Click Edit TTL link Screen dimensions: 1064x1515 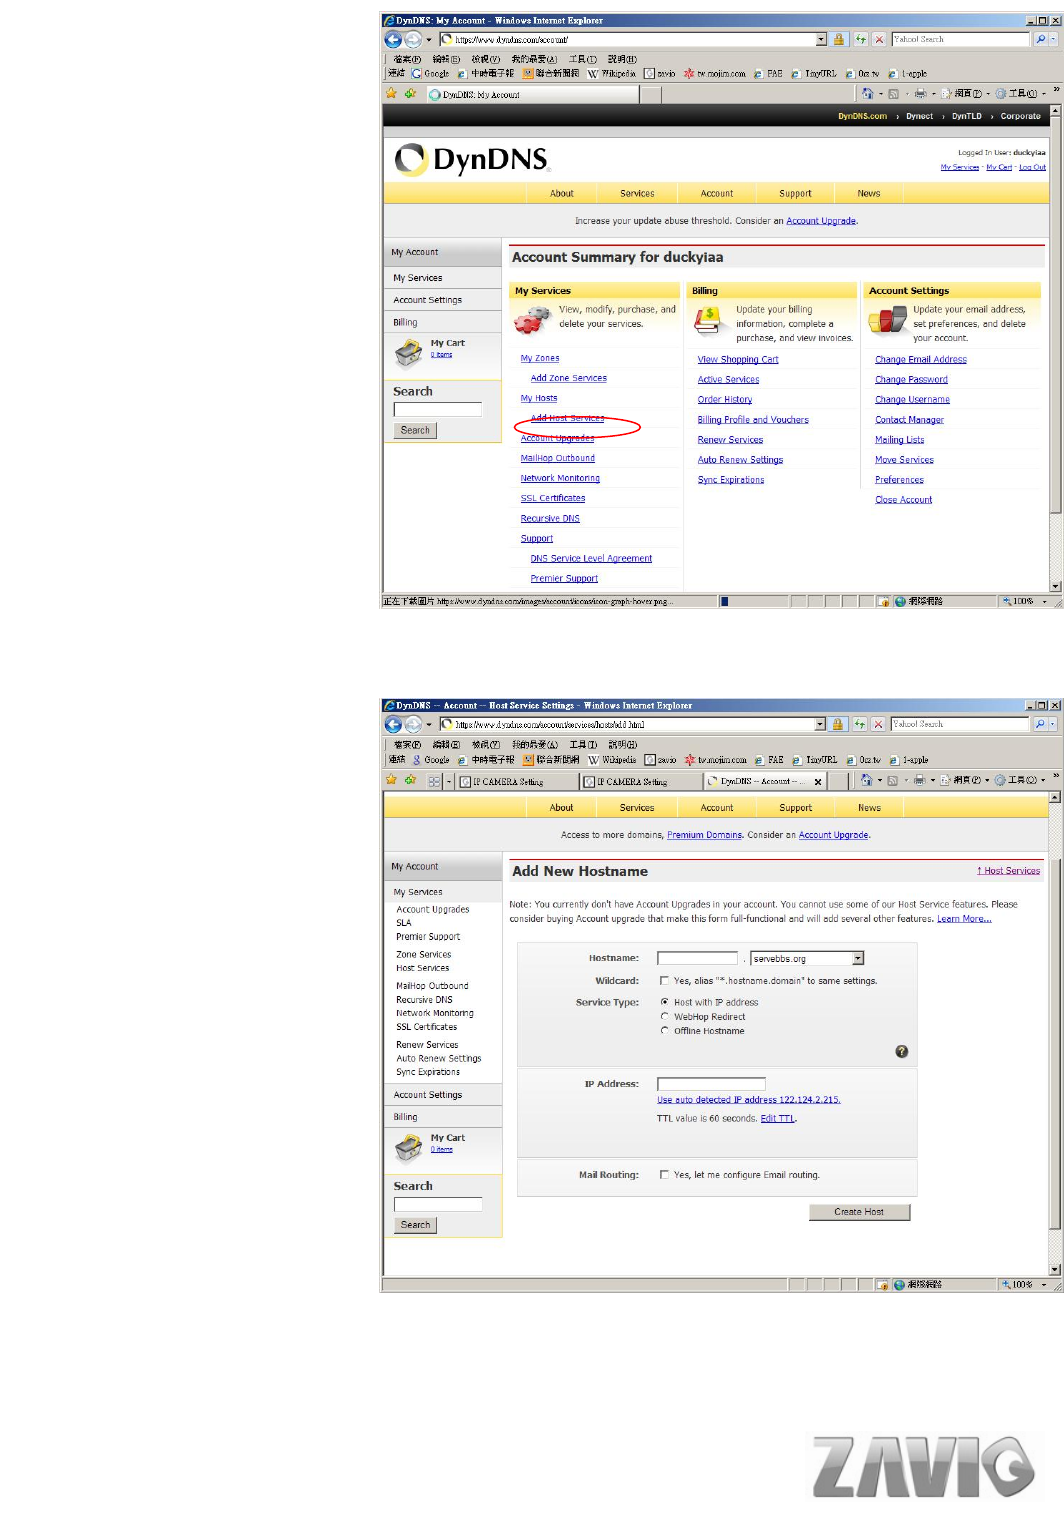coord(778,1119)
